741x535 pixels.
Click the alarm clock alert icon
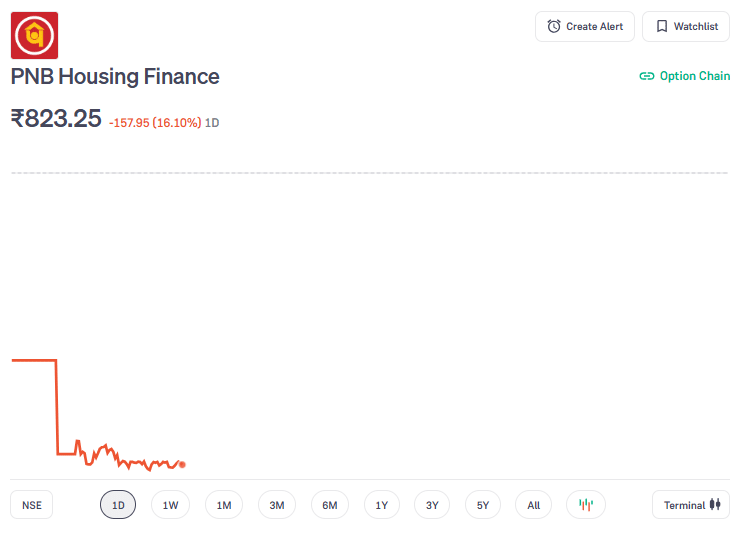pyautogui.click(x=554, y=26)
